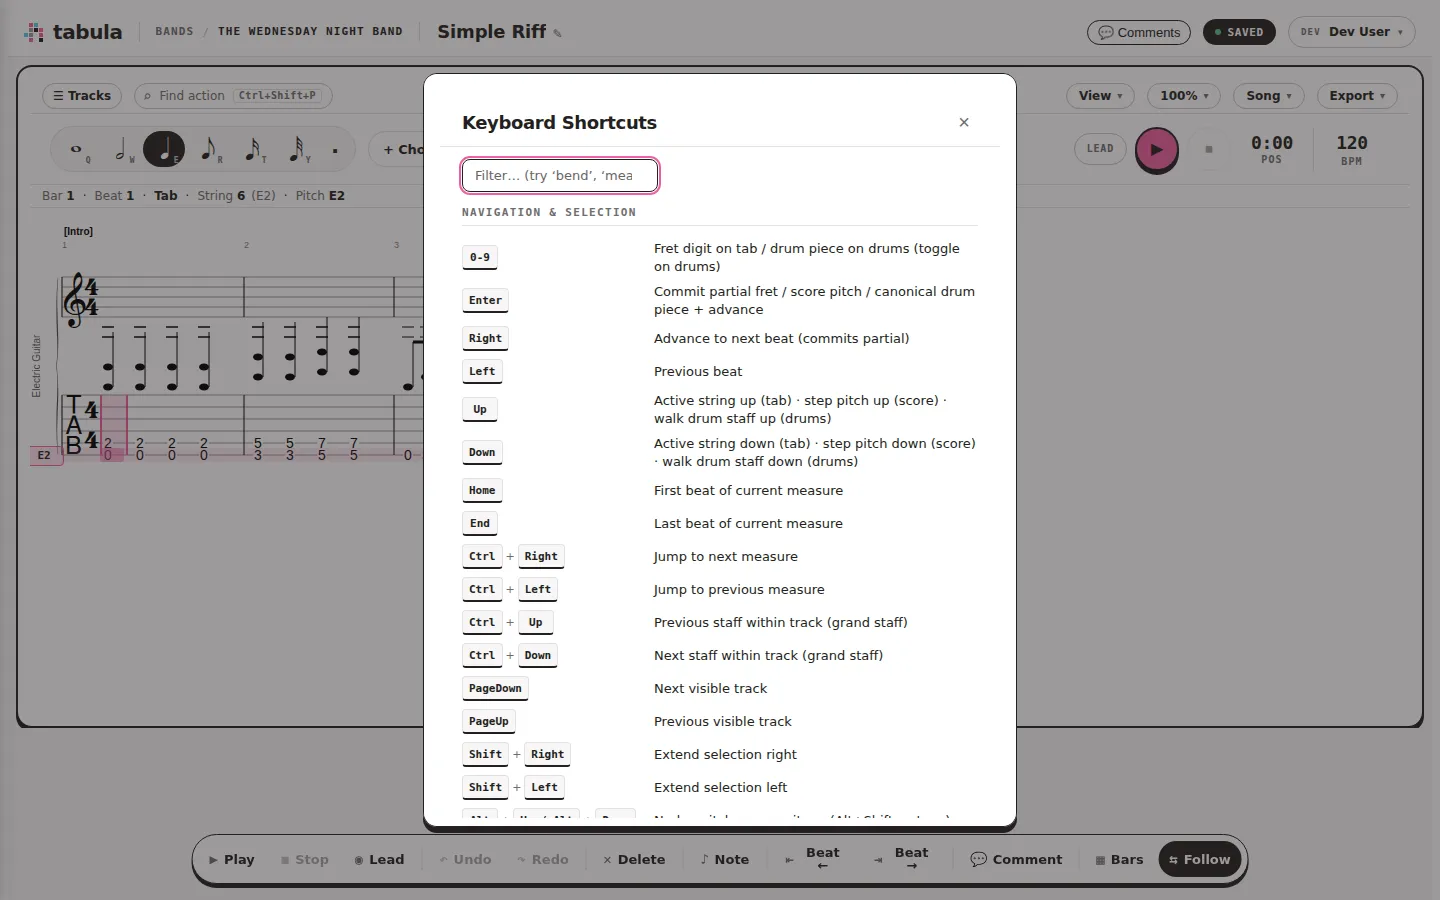Click the Electric Guitar track label
The height and width of the screenshot is (900, 1440).
(x=37, y=366)
